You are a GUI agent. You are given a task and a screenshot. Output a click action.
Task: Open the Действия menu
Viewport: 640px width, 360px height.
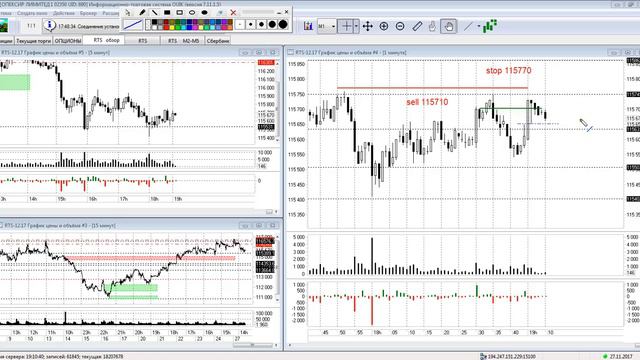pos(64,13)
